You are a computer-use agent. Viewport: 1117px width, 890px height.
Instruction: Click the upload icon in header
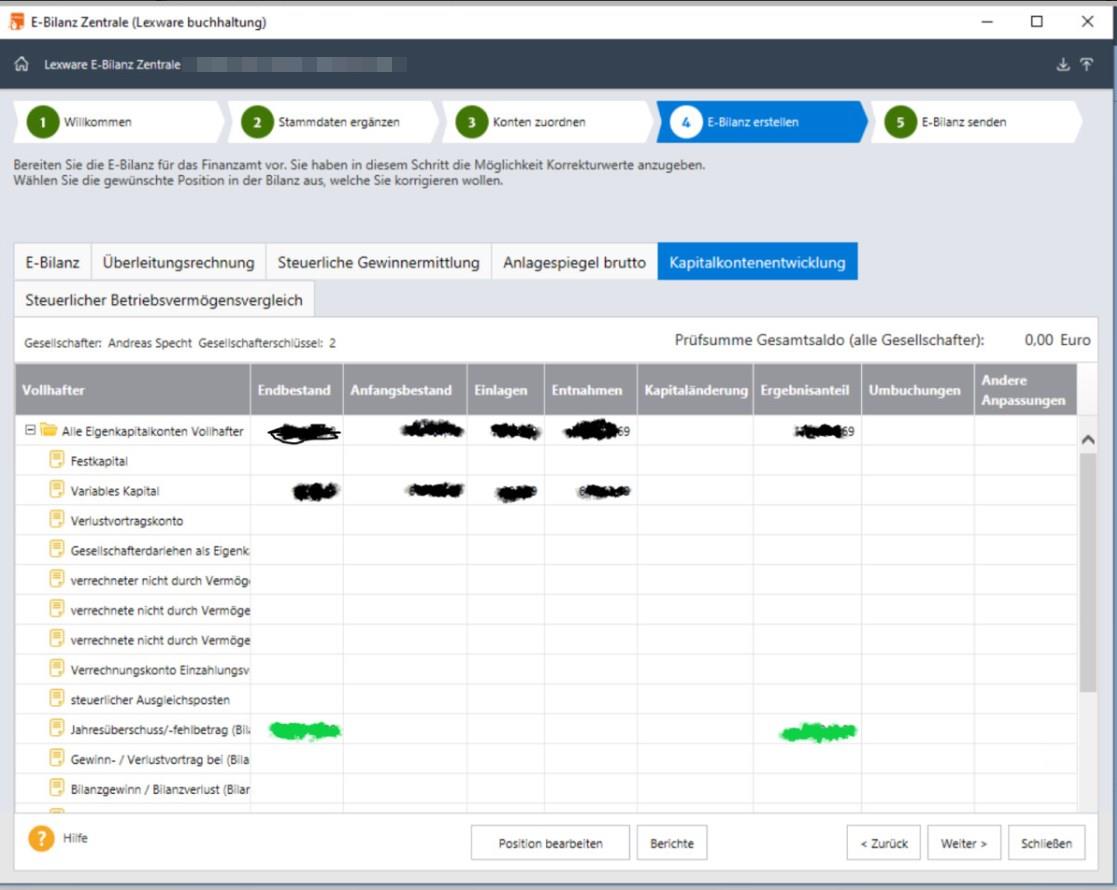tap(1087, 65)
